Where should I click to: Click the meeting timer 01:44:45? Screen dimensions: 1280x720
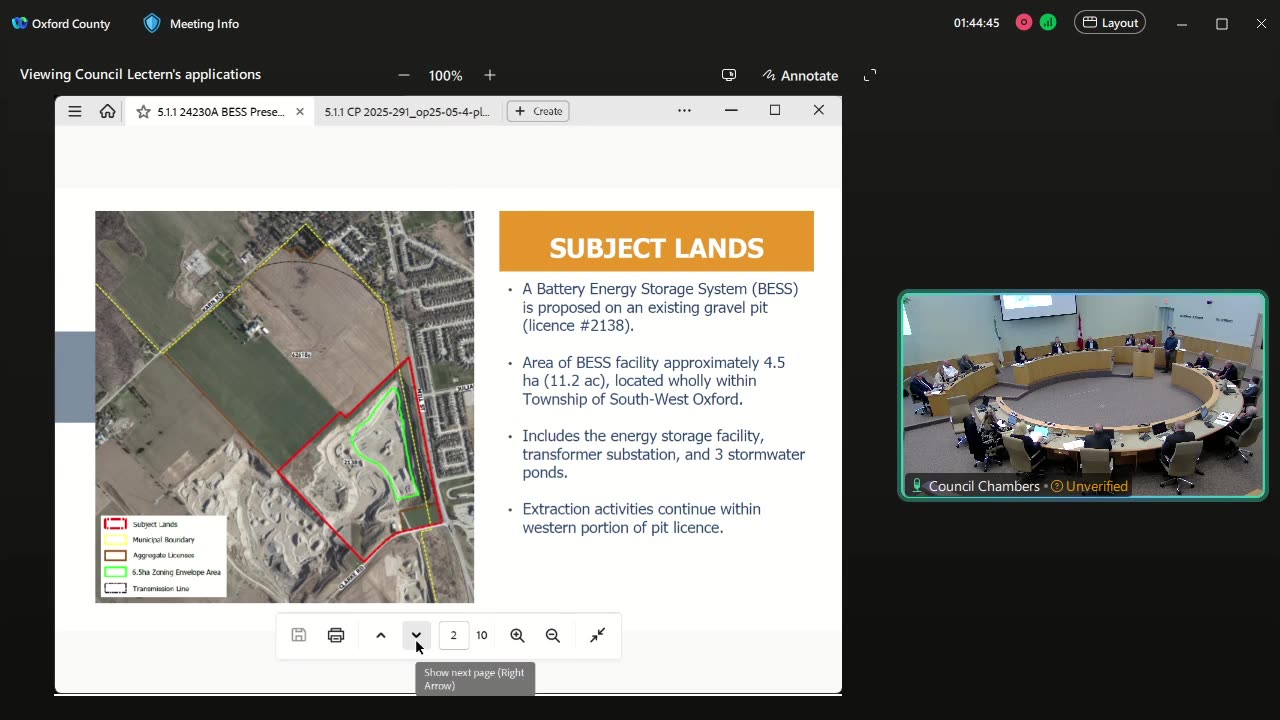(x=977, y=23)
